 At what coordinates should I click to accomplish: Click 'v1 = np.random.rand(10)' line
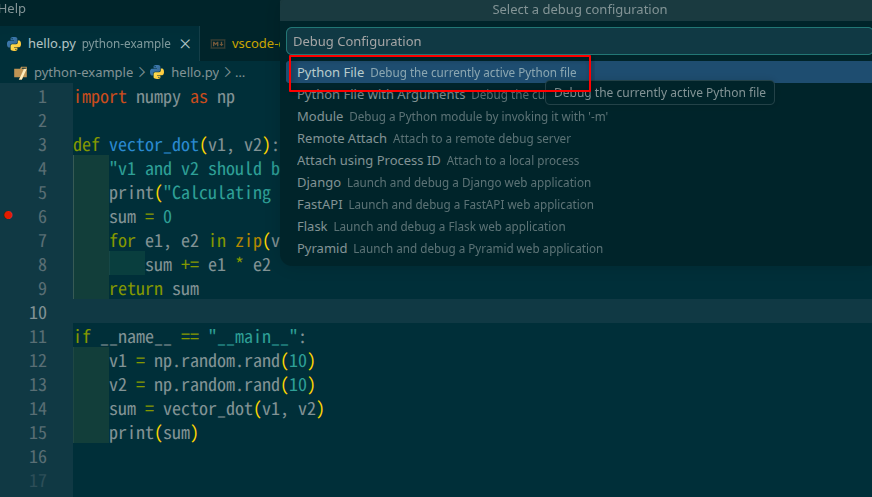[212, 361]
